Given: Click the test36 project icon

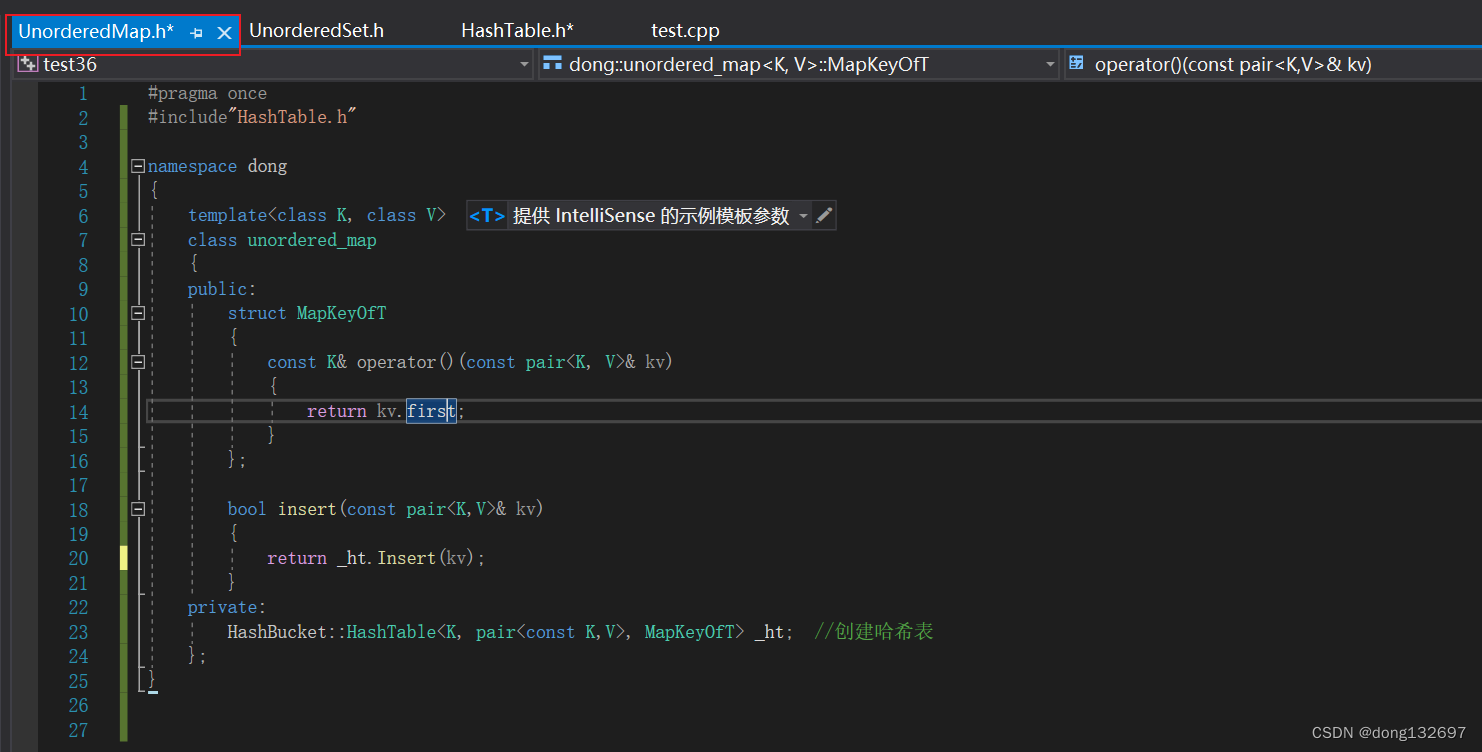Looking at the screenshot, I should coord(28,64).
